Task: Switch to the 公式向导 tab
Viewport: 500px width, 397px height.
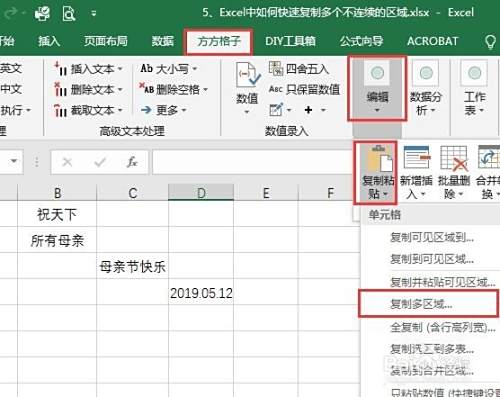Action: 361,41
